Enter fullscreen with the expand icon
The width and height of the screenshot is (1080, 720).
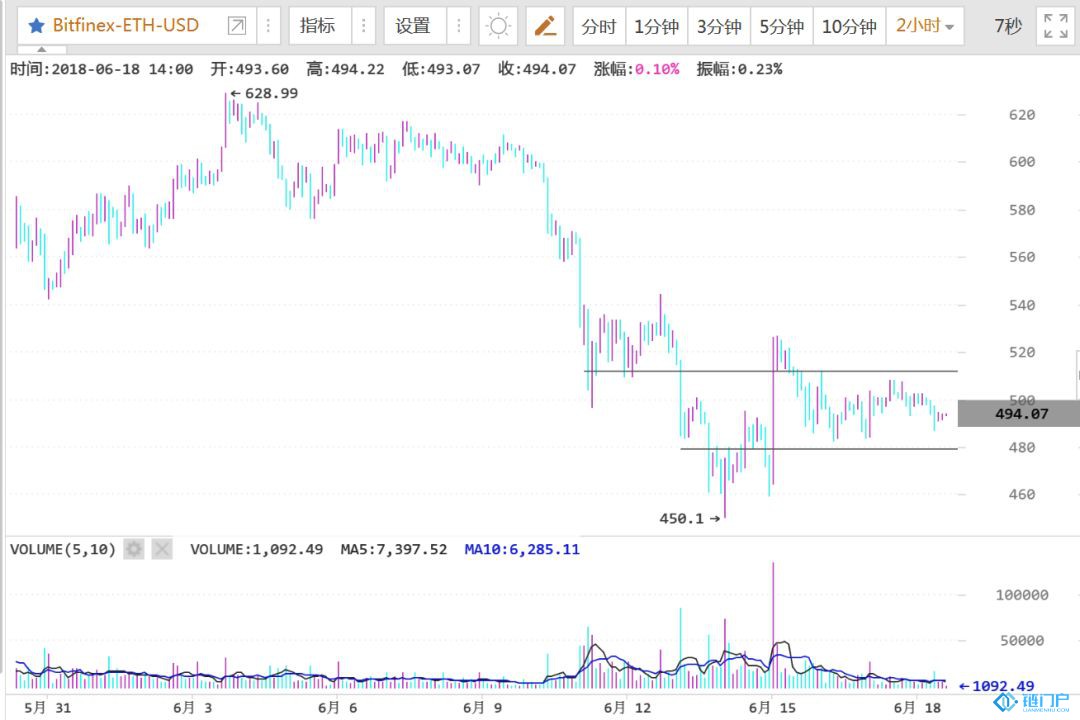click(1055, 27)
